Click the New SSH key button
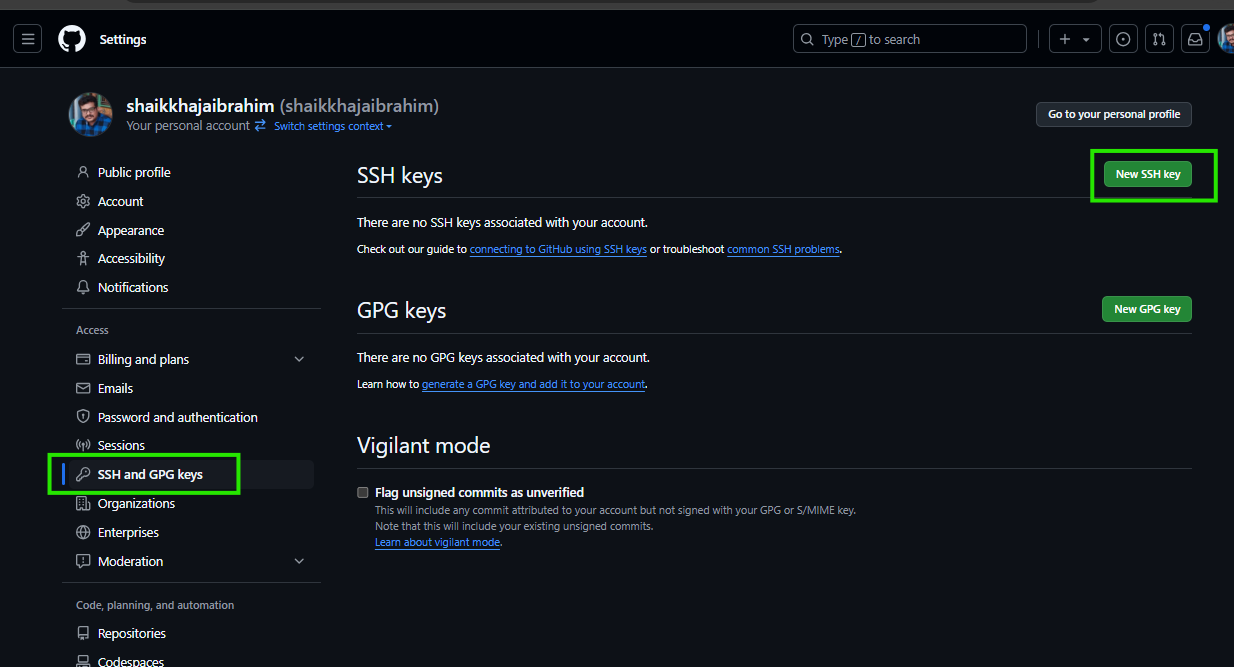 (x=1147, y=174)
